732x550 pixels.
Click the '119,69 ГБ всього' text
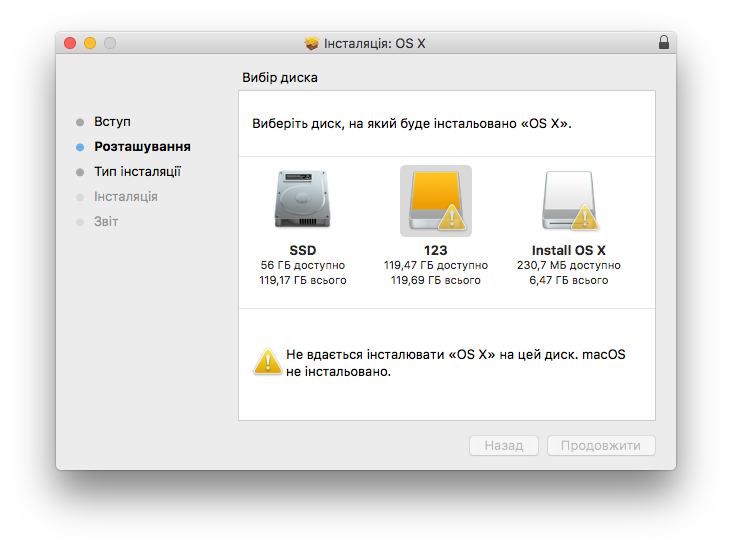[436, 280]
